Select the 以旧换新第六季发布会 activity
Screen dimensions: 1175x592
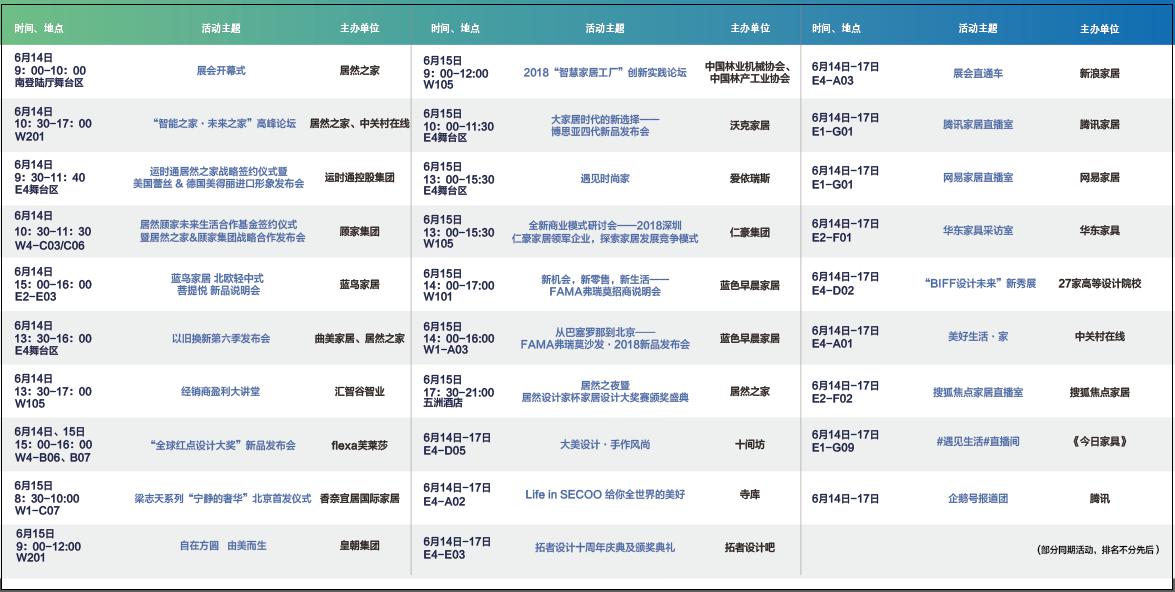click(221, 338)
